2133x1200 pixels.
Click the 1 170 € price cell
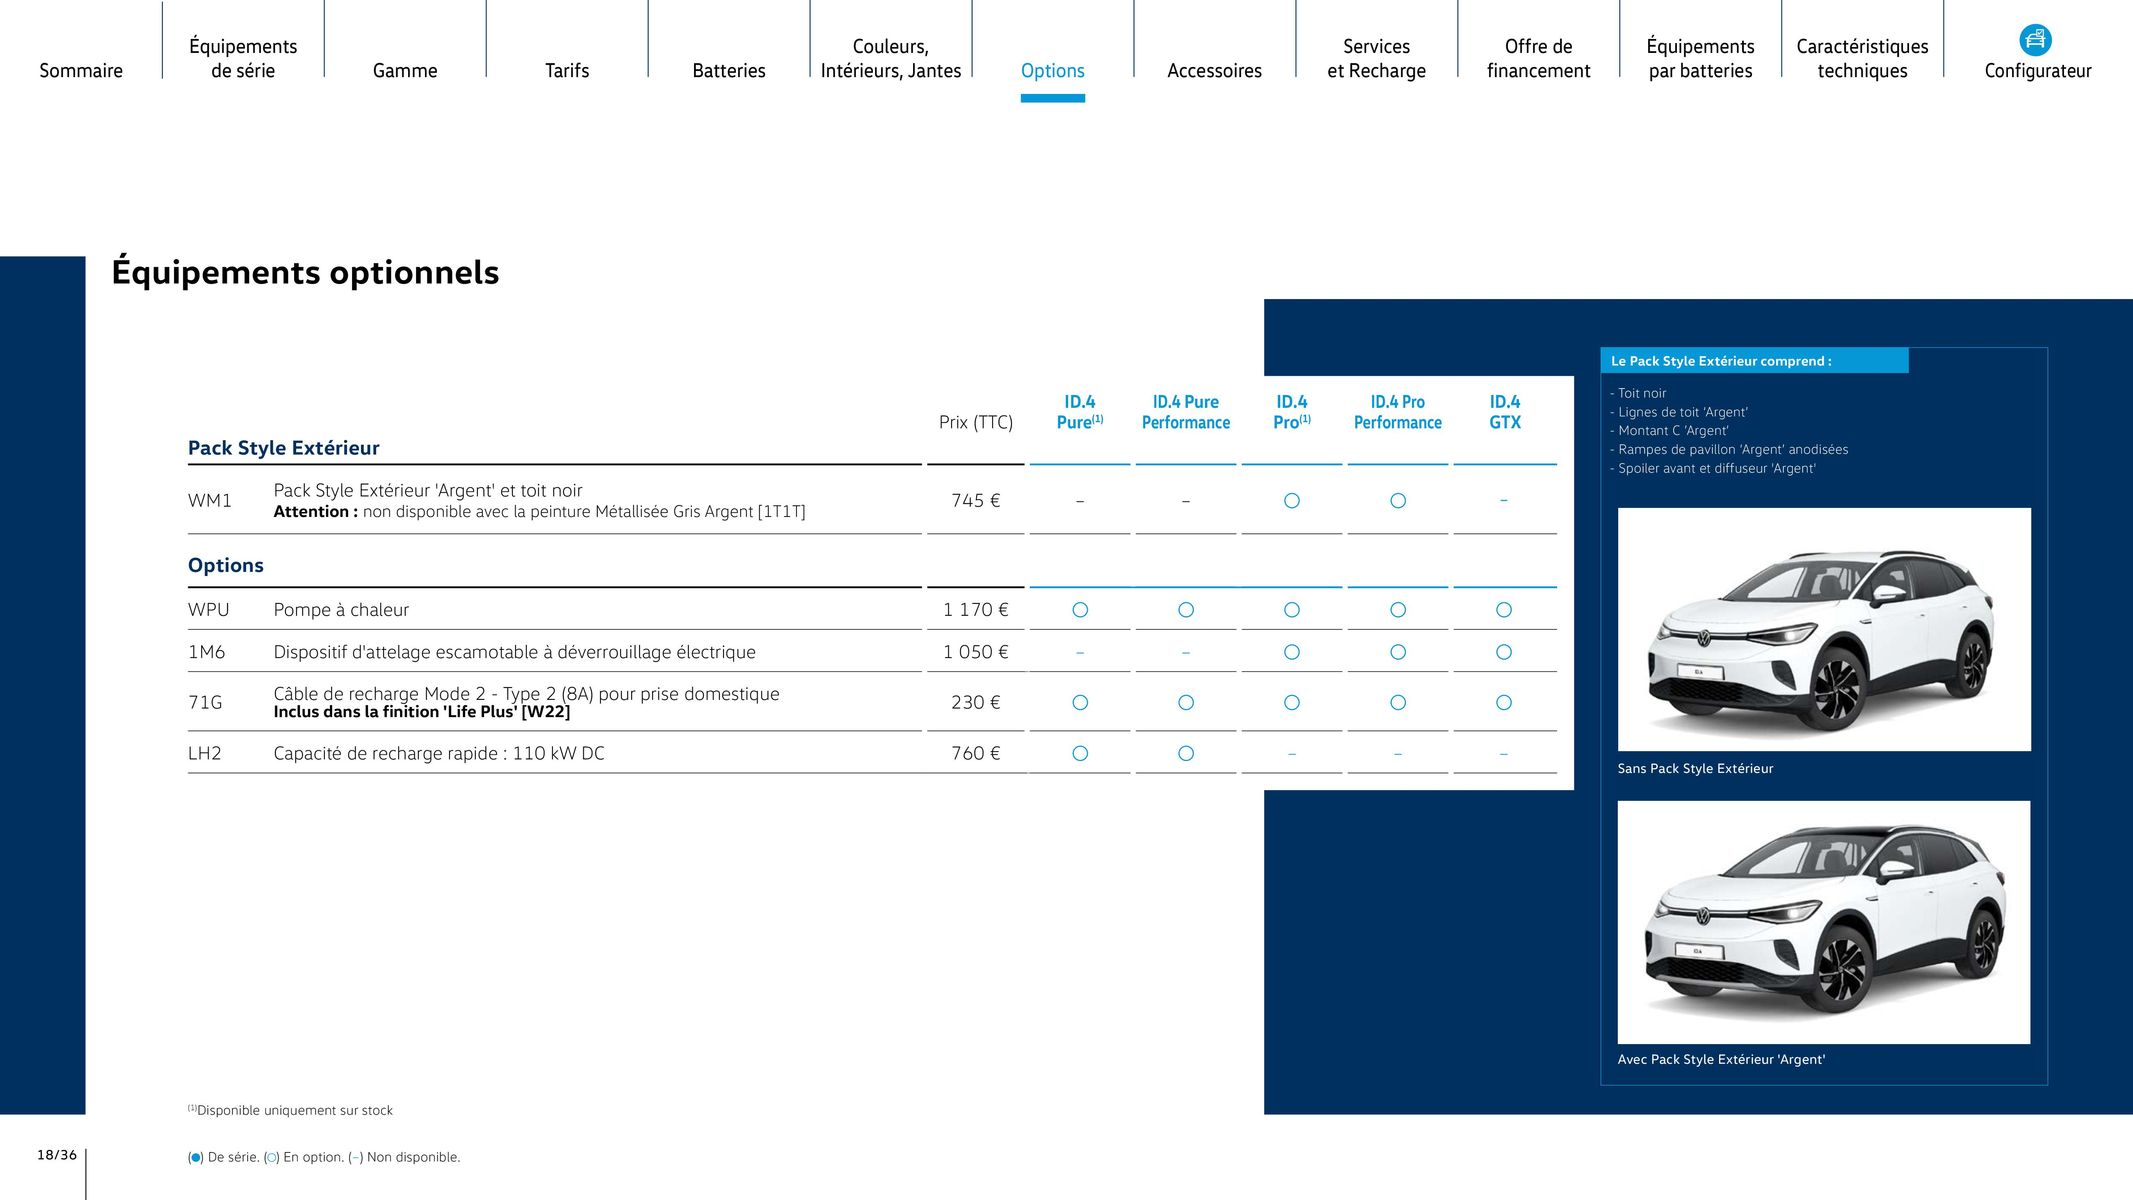[x=976, y=610]
